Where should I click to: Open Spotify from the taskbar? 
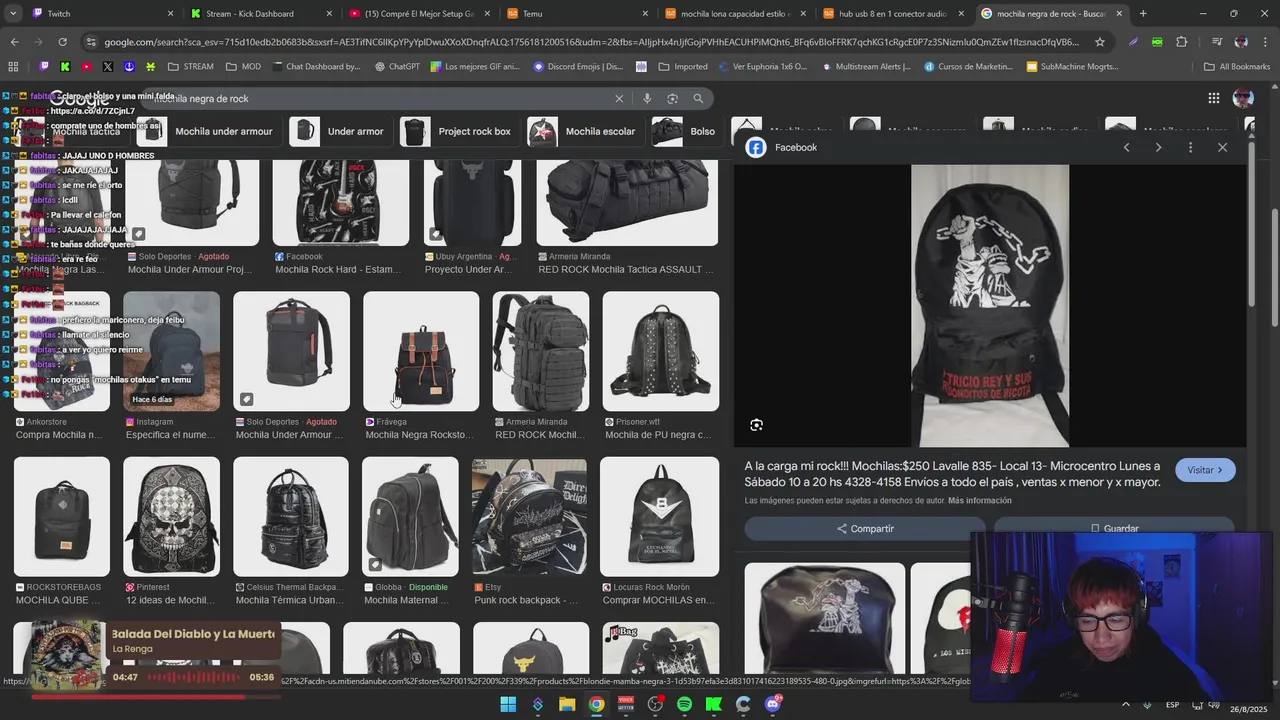pos(684,704)
